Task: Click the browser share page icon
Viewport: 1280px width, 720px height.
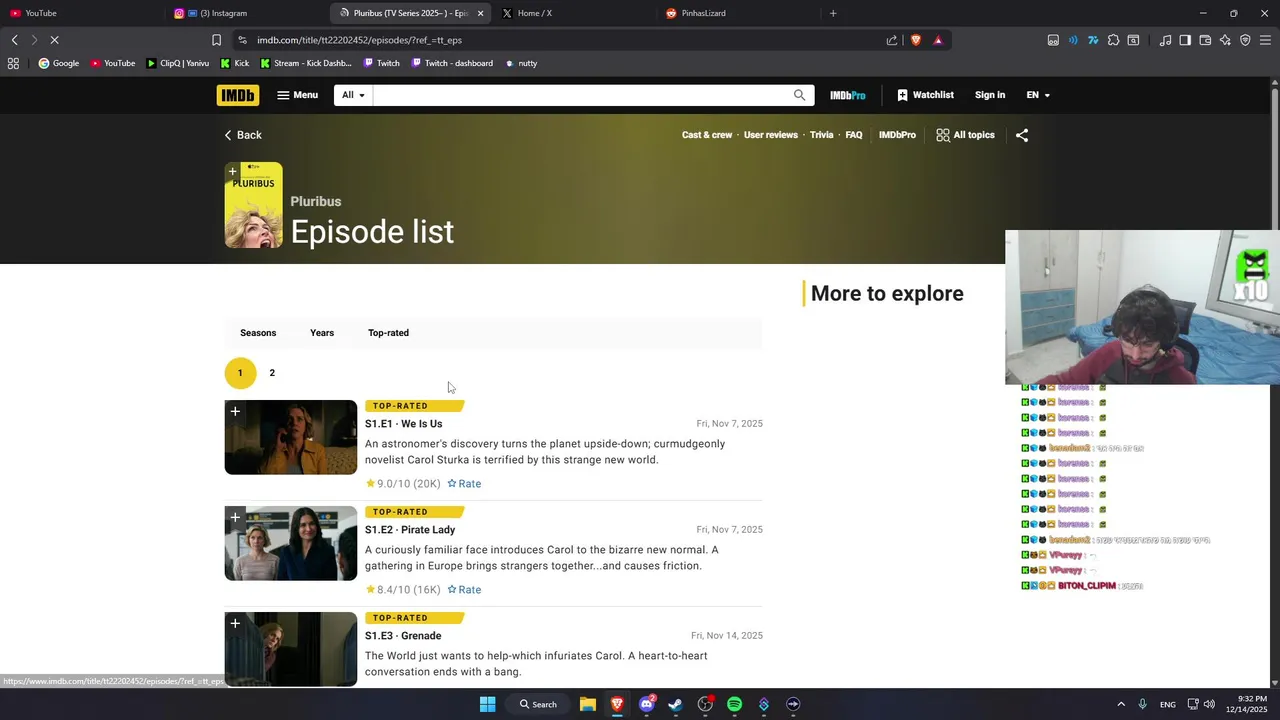Action: [892, 40]
